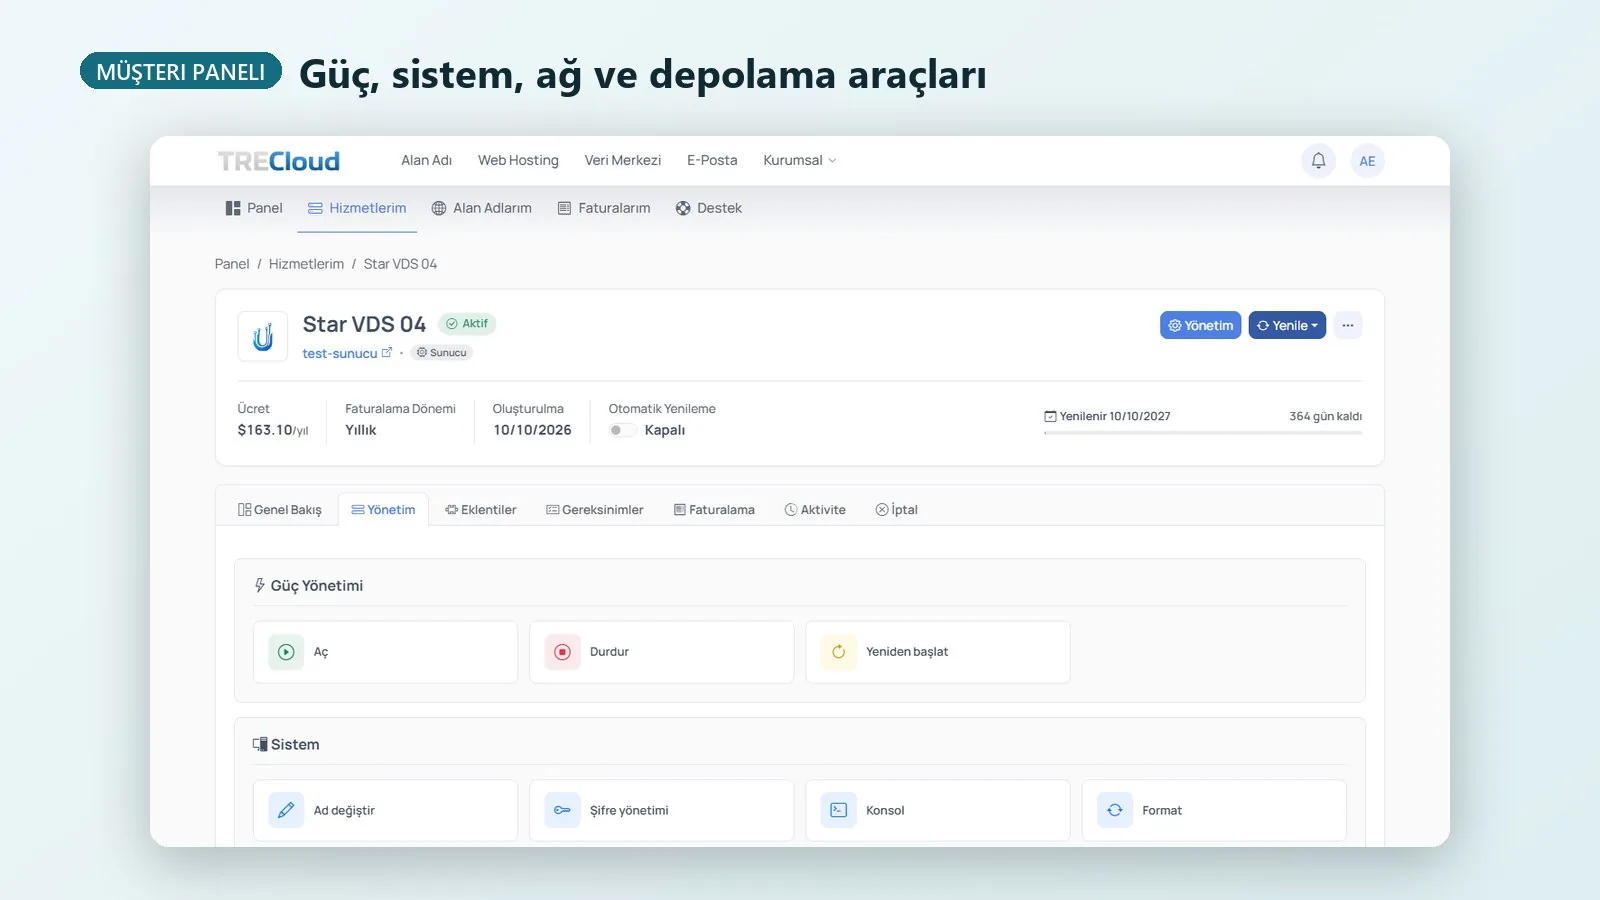The image size is (1600, 900).
Task: Open E-Posta in the top menu
Action: [712, 160]
